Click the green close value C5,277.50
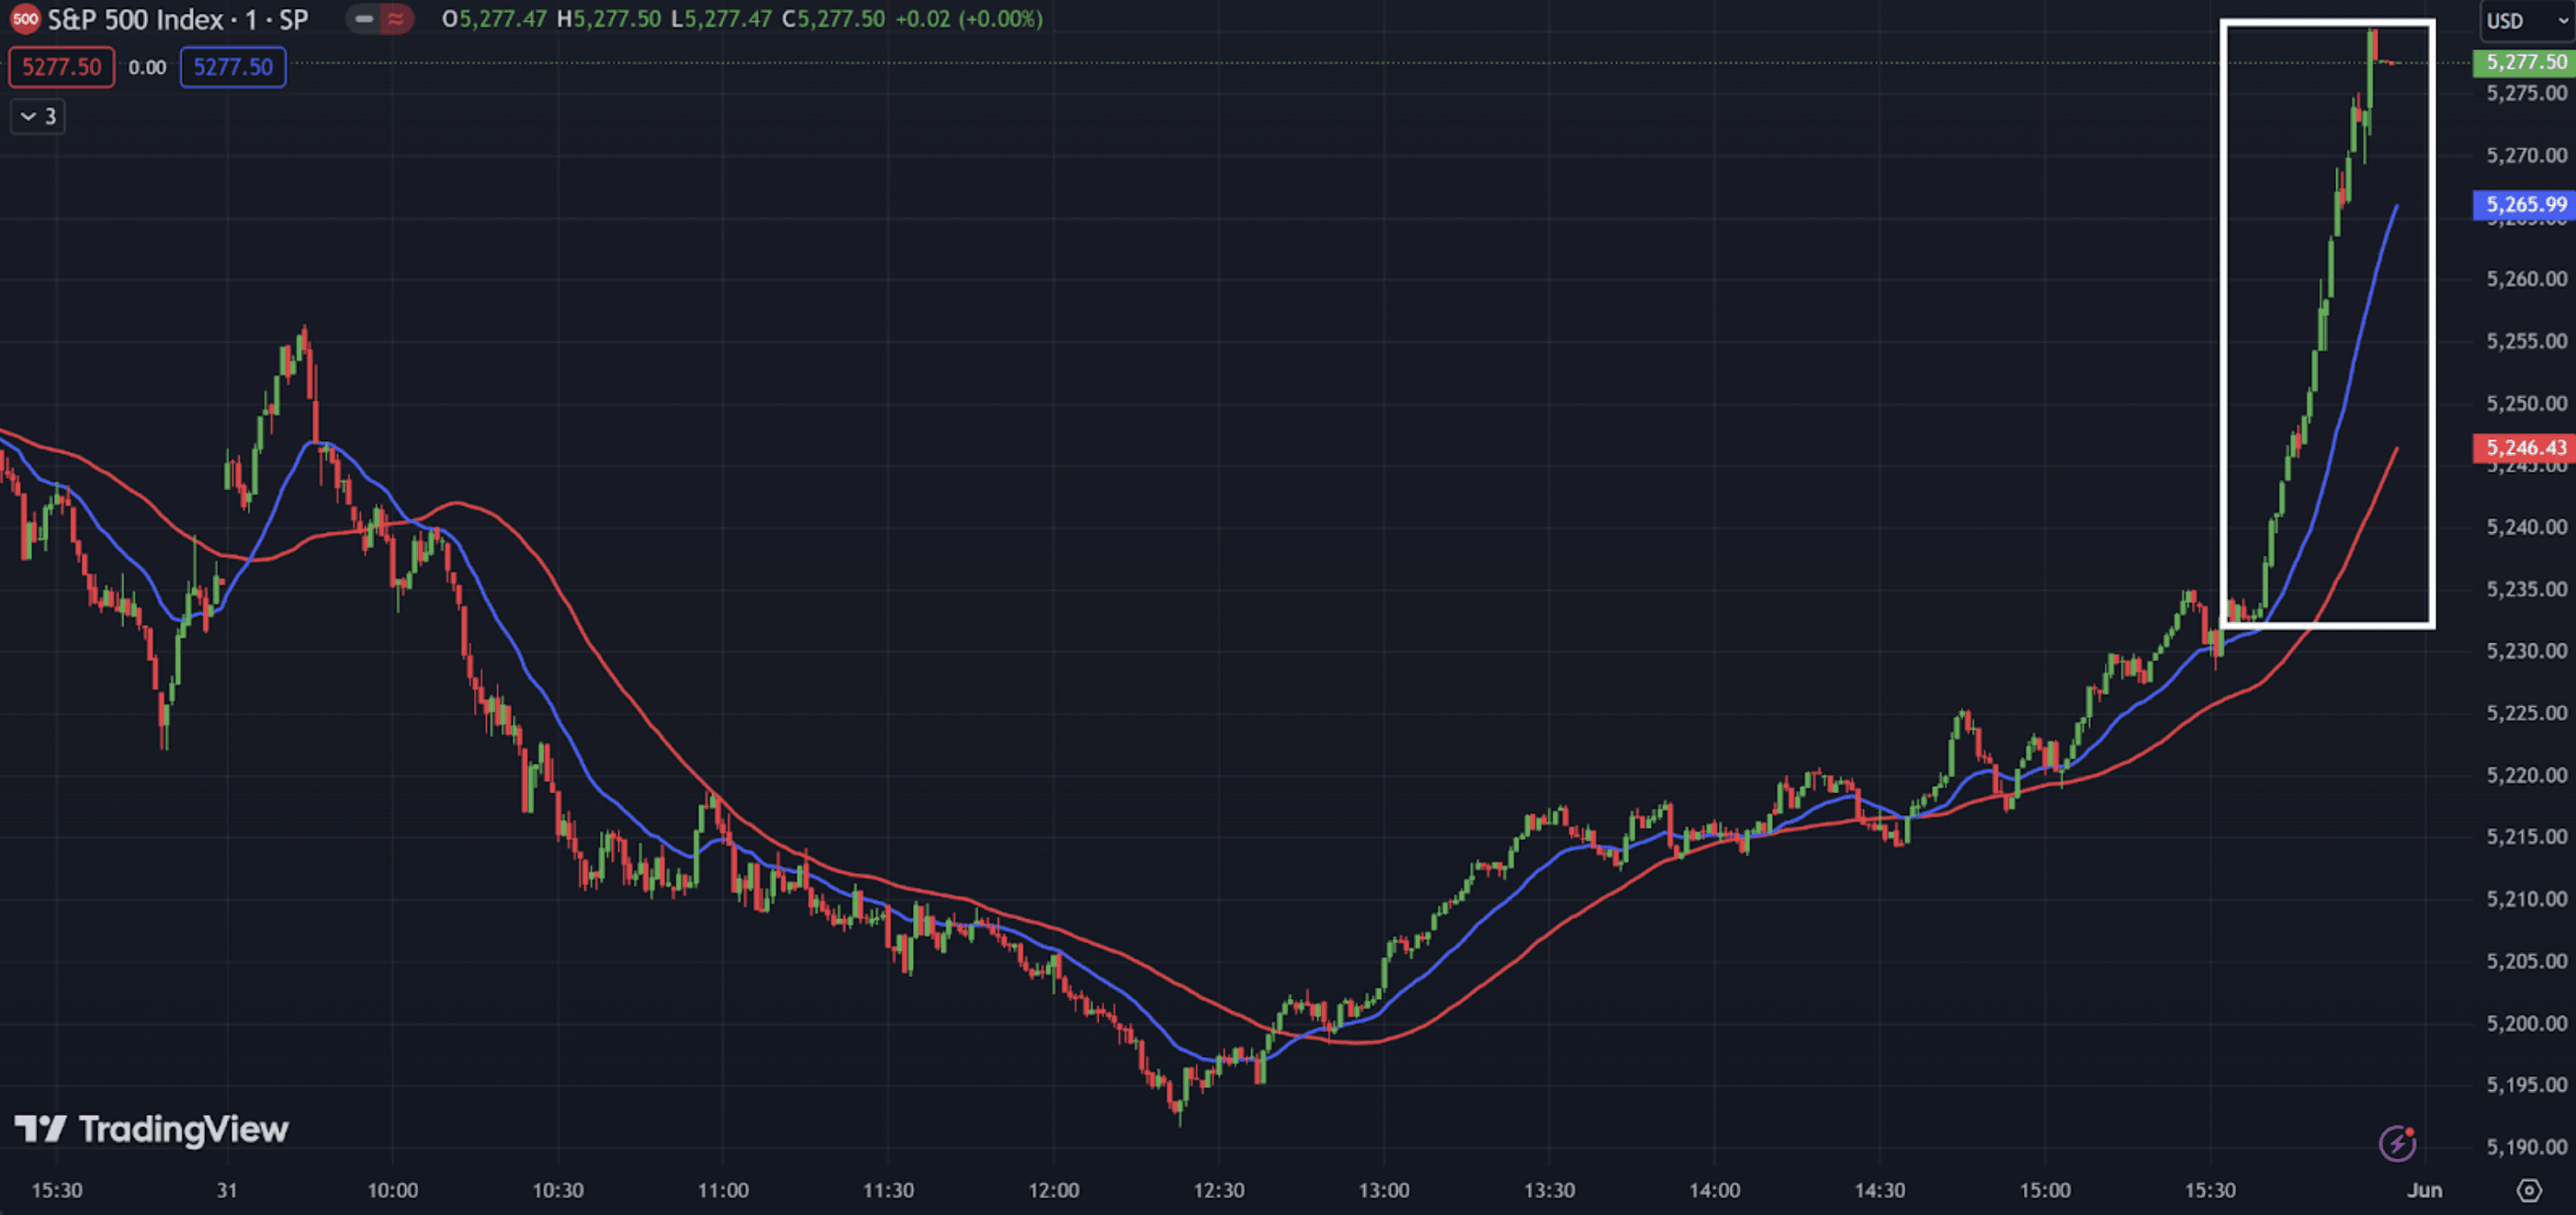 pyautogui.click(x=833, y=19)
